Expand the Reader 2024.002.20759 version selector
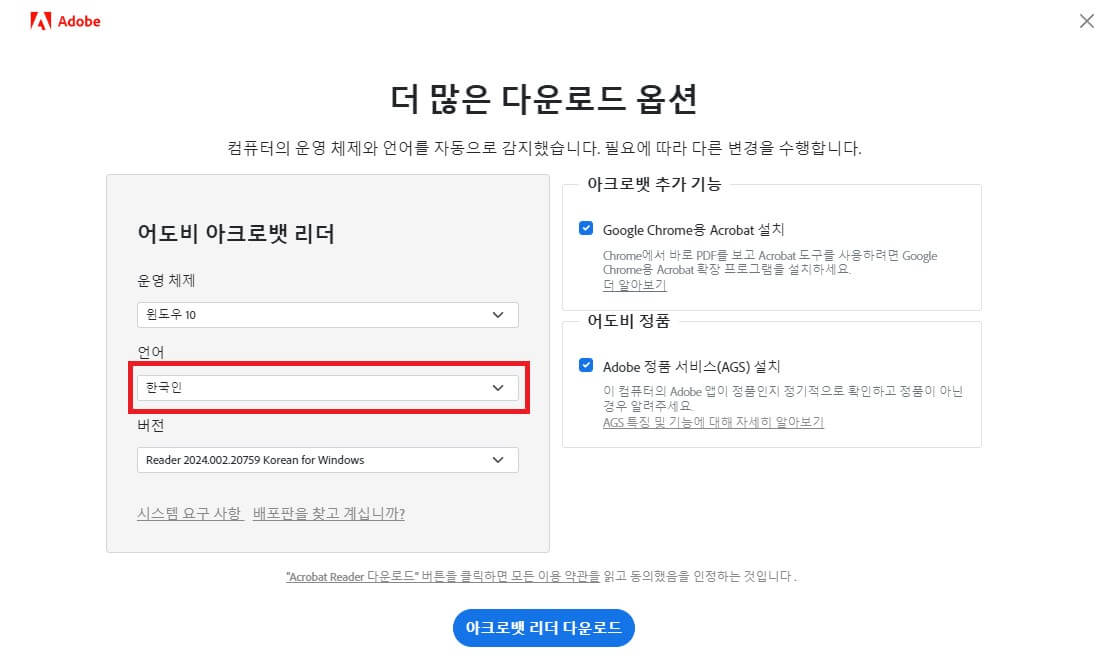This screenshot has width=1109, height=658. (x=497, y=460)
